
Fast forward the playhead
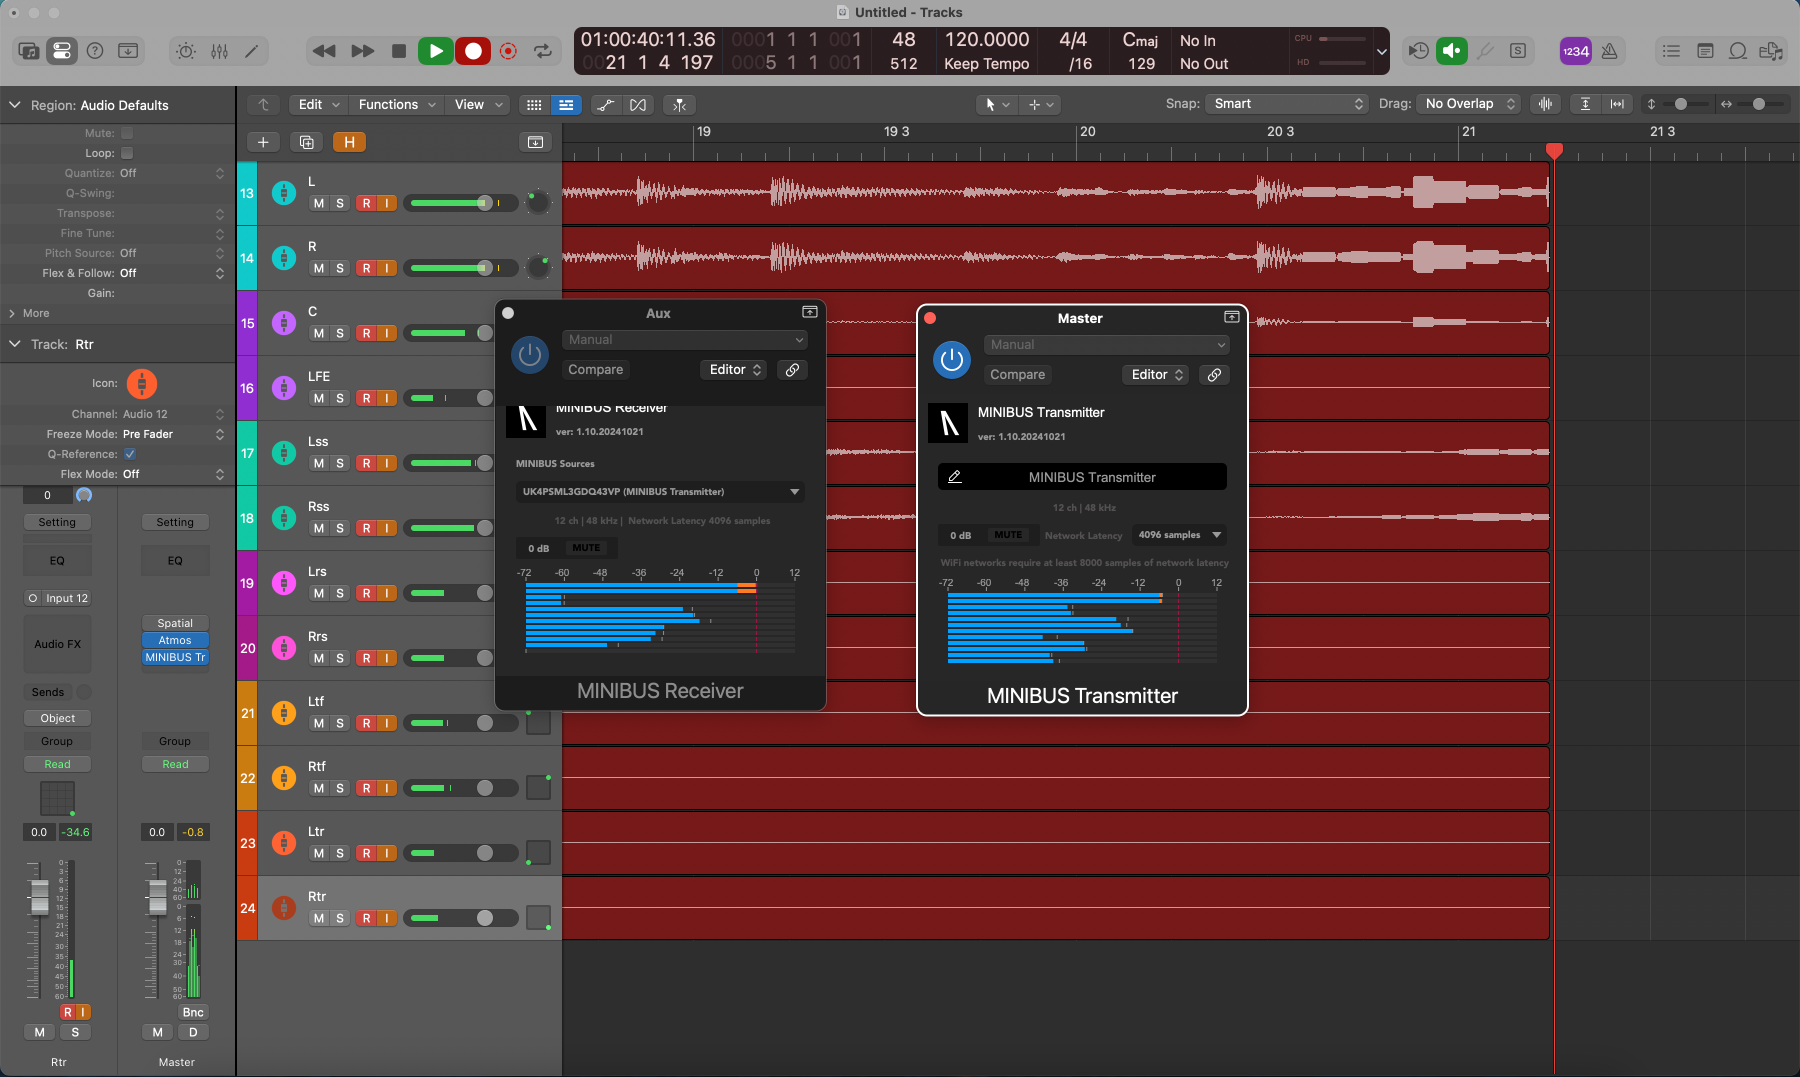[362, 51]
